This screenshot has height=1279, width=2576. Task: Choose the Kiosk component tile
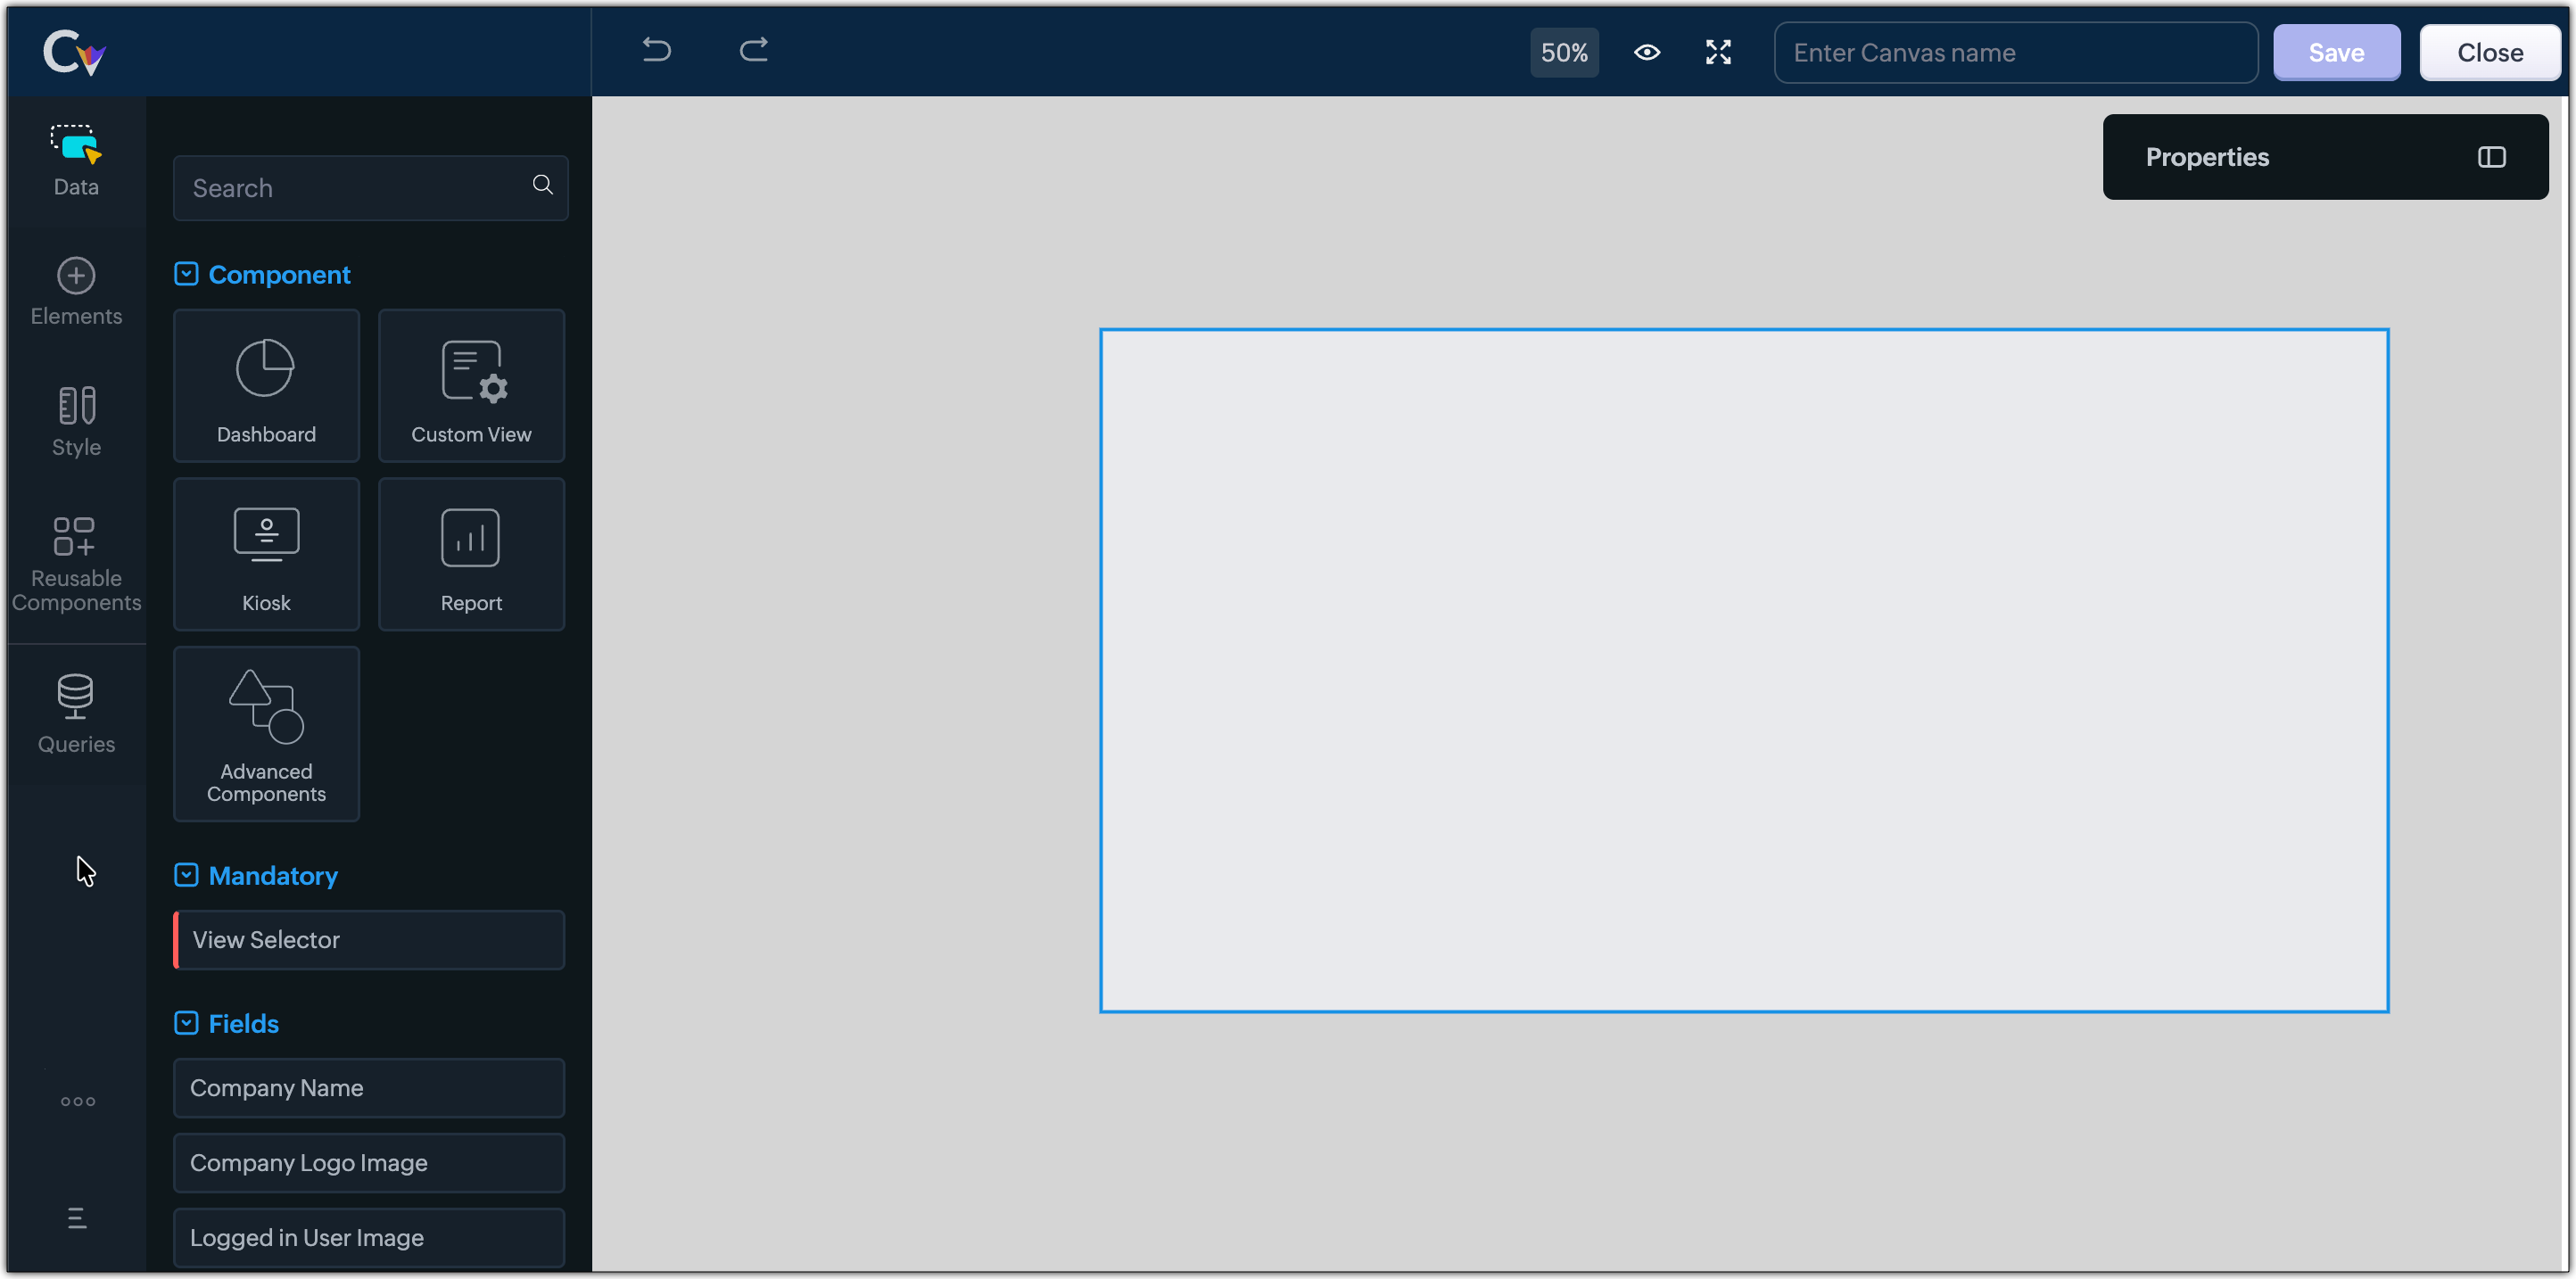[266, 554]
